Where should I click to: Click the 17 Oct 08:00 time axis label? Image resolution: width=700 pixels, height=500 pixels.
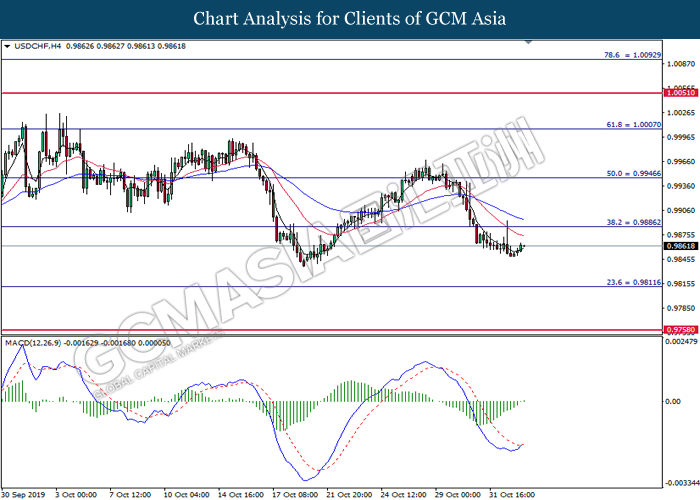tap(297, 493)
